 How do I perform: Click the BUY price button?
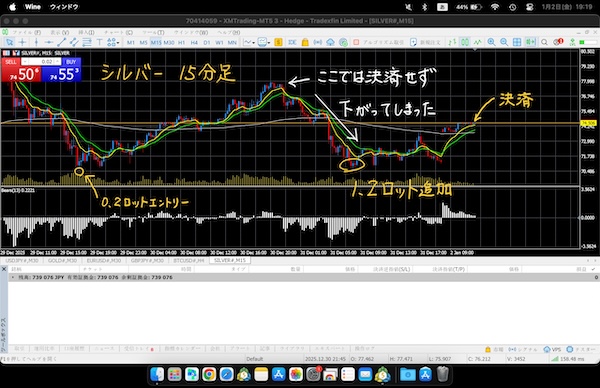[61, 73]
